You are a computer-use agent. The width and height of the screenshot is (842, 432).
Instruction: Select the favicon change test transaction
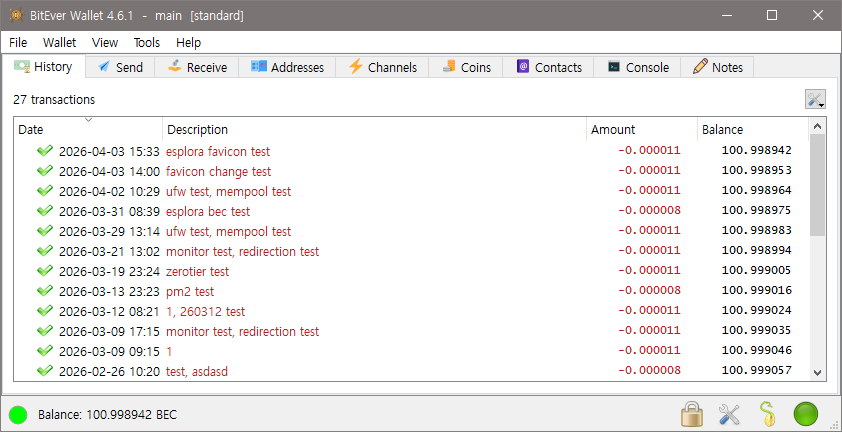pos(218,171)
